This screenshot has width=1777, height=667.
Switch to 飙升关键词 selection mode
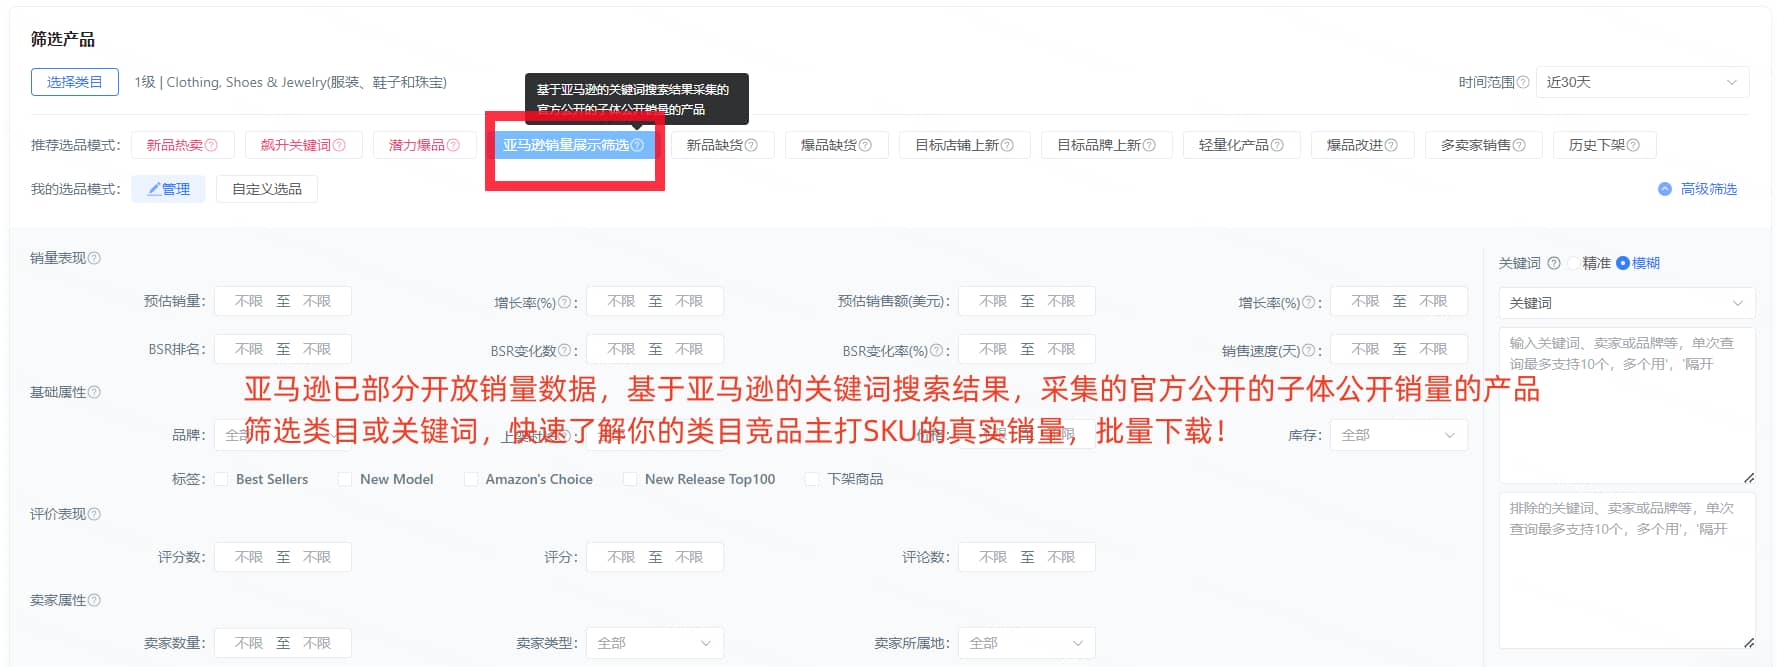coord(302,145)
